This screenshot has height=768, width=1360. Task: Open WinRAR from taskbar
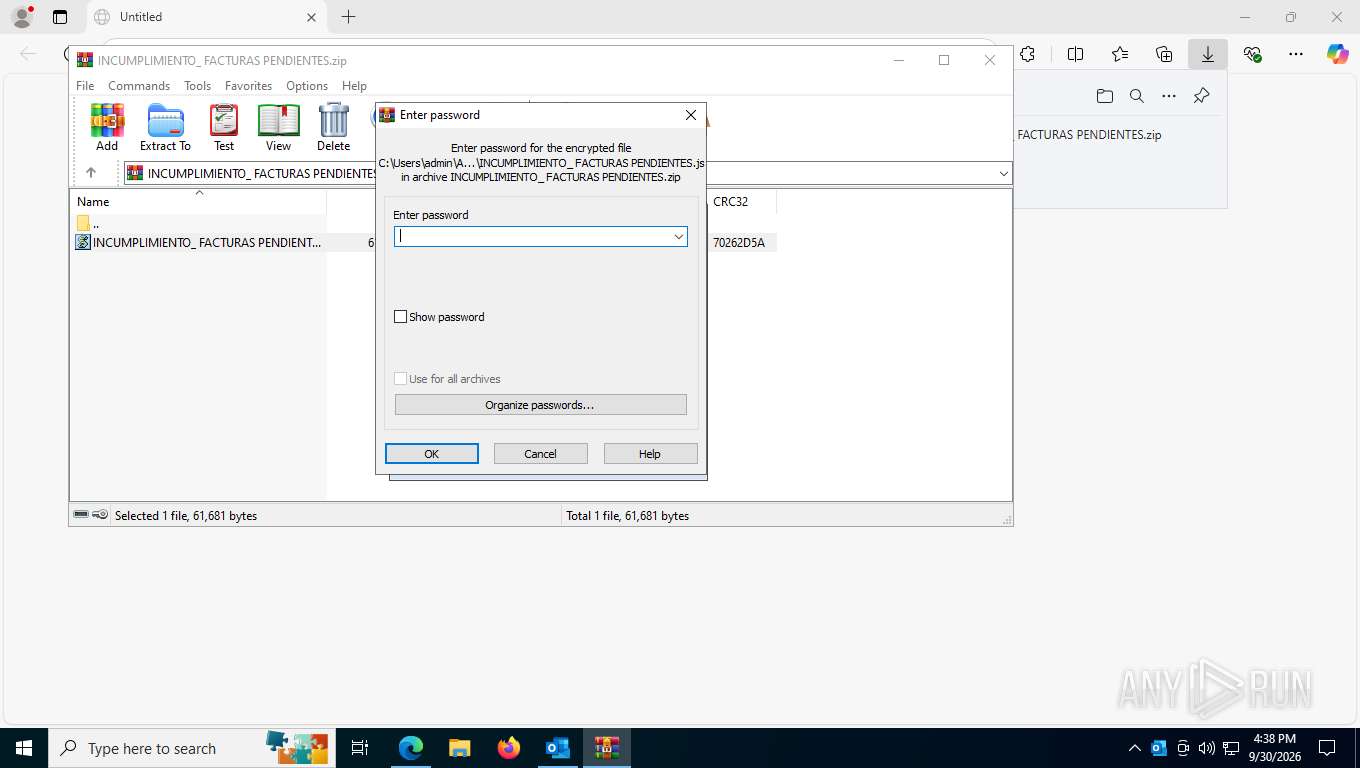[x=607, y=748]
